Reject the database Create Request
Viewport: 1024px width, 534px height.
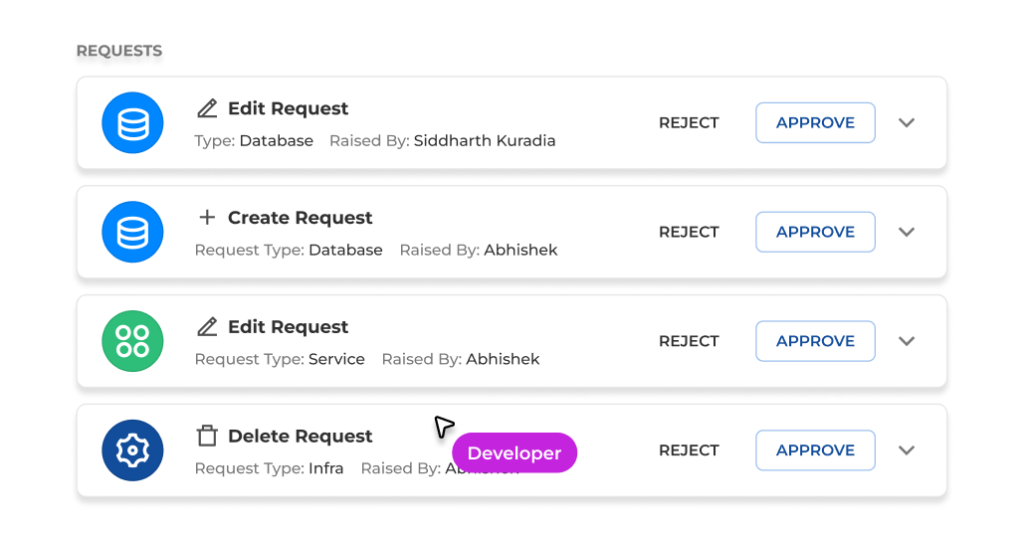click(x=689, y=232)
